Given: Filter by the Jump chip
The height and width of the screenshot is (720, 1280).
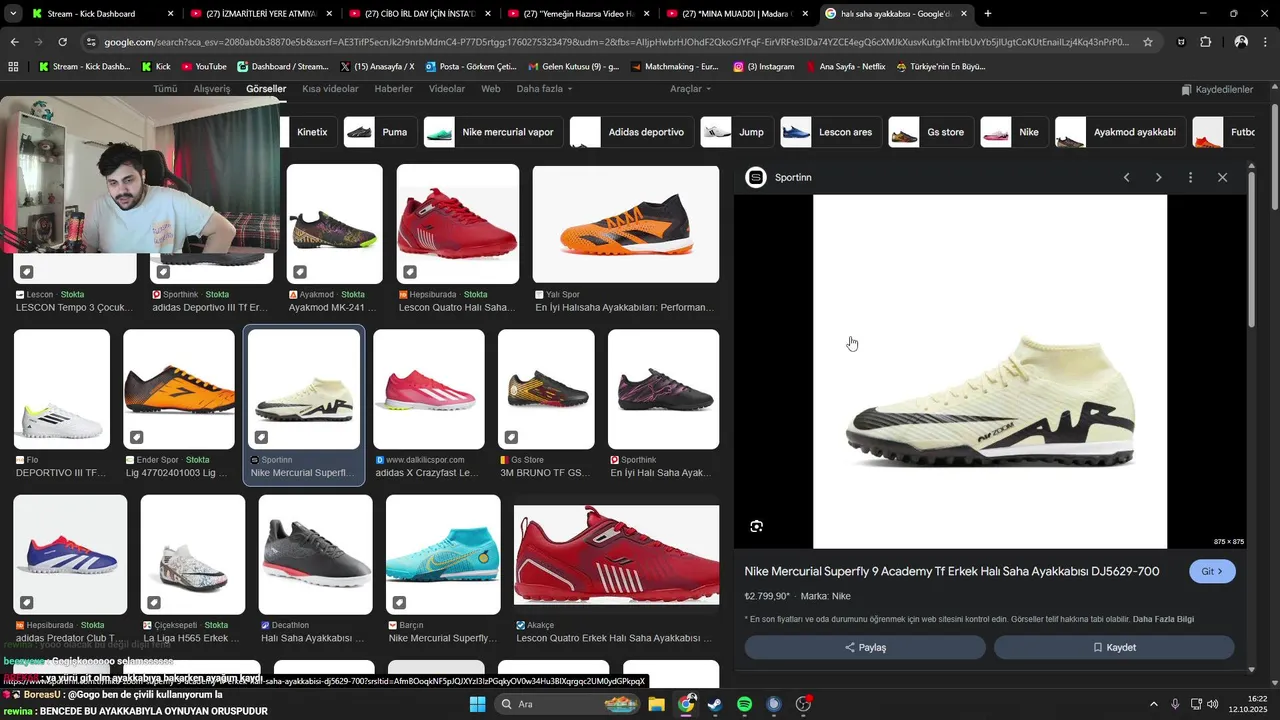Looking at the screenshot, I should pos(737,132).
